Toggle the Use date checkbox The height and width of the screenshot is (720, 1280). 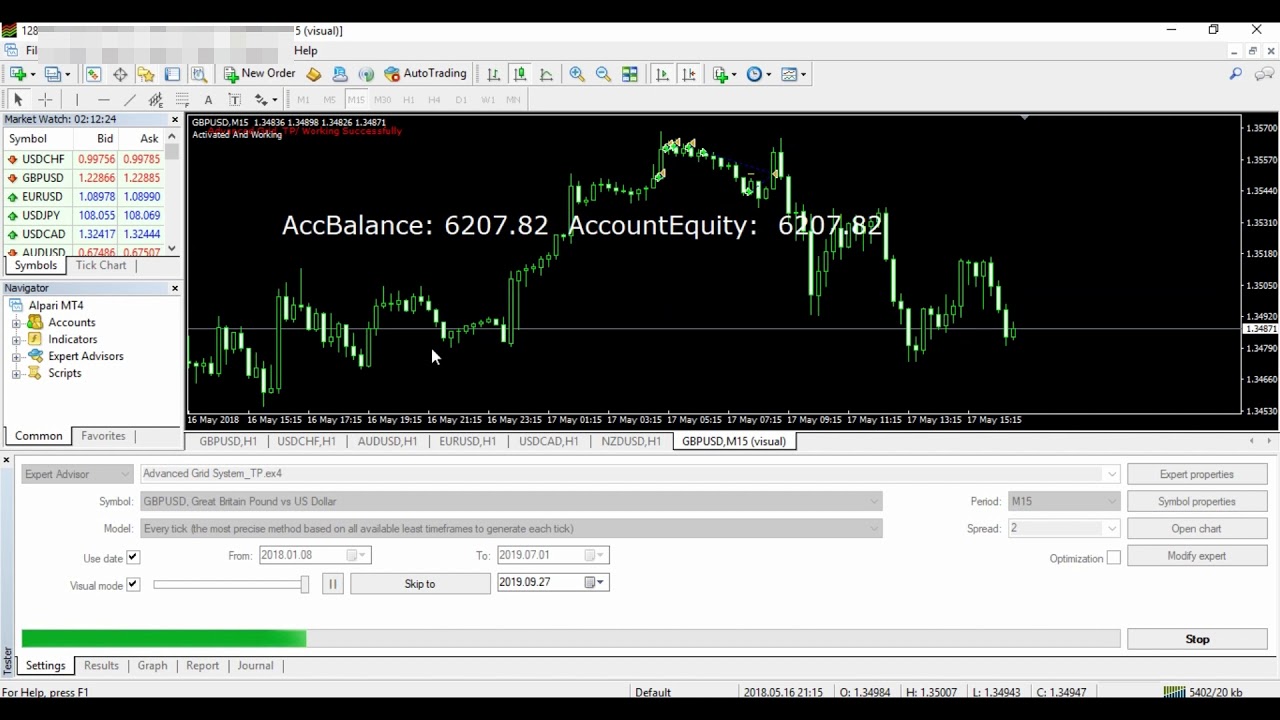(133, 558)
